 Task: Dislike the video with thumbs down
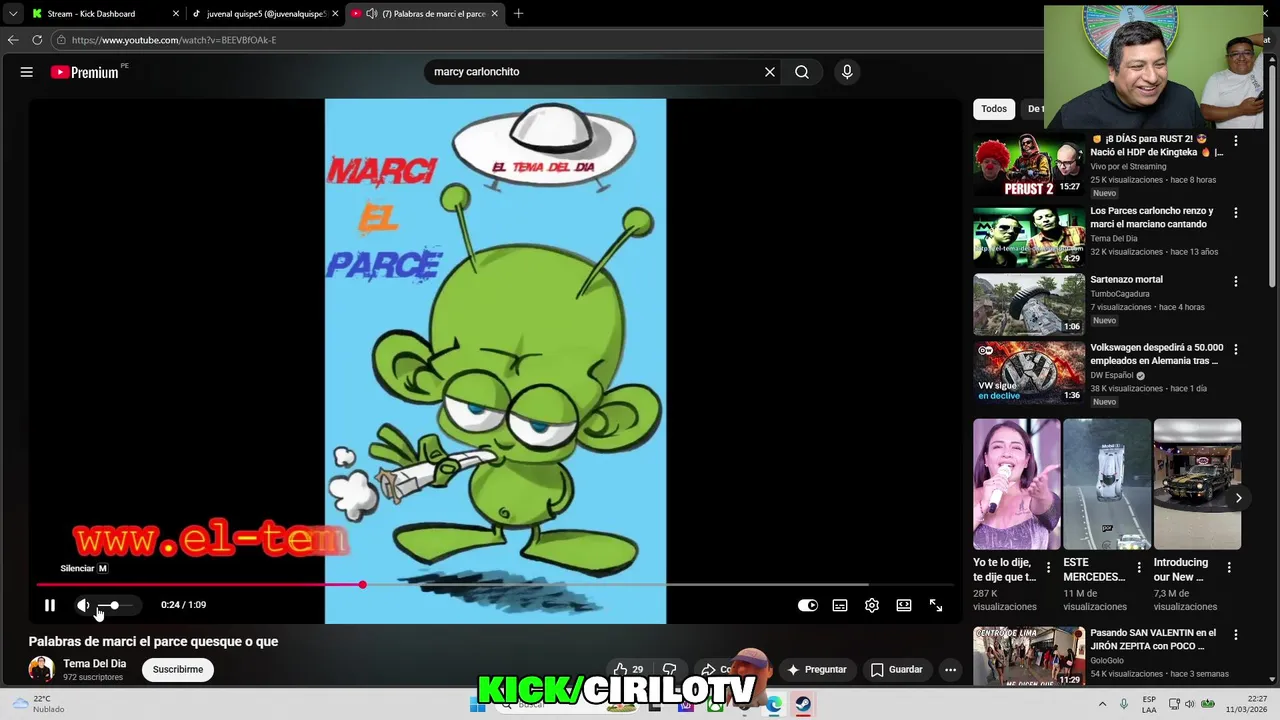click(x=670, y=670)
